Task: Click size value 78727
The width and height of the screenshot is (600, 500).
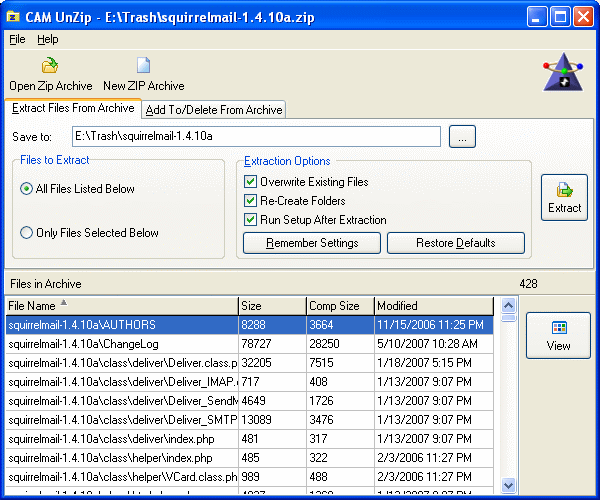Action: coord(256,344)
